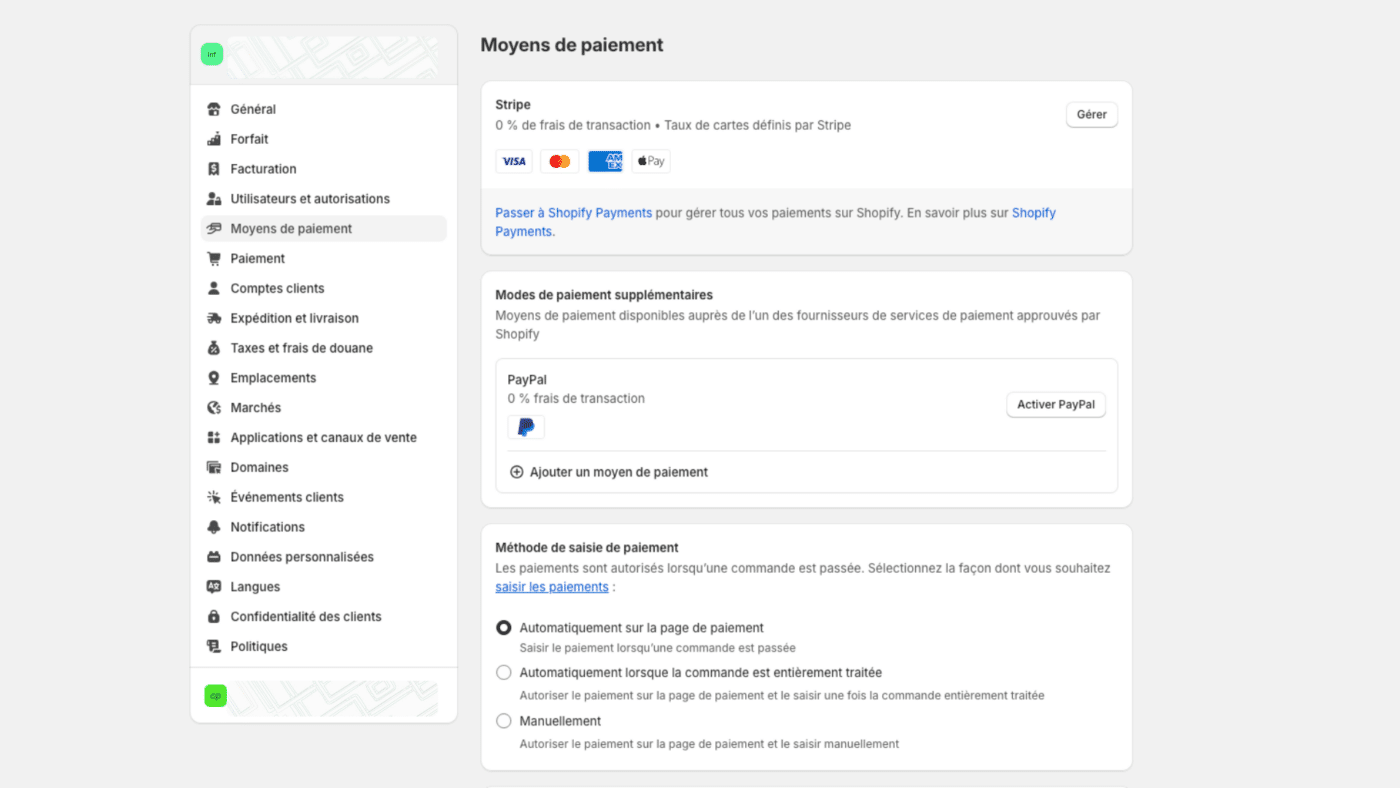
Task: Open Paiement settings label
Action: coord(258,258)
